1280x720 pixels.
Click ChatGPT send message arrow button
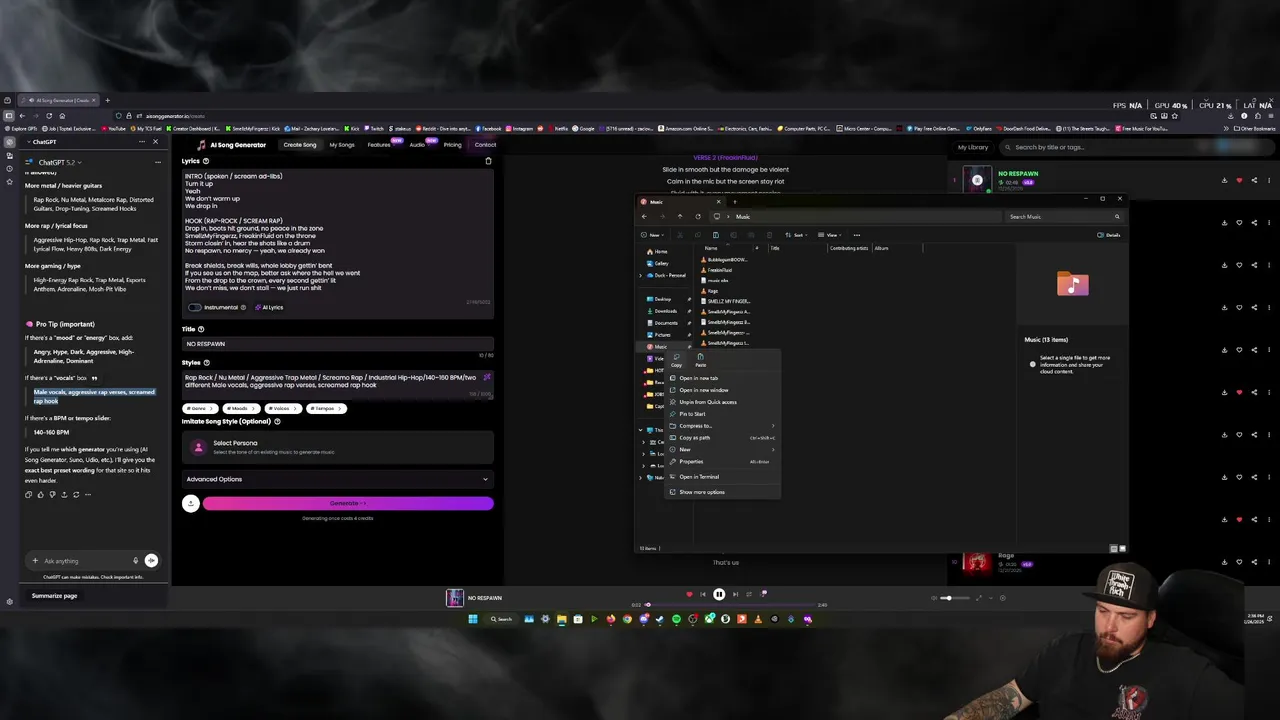151,561
